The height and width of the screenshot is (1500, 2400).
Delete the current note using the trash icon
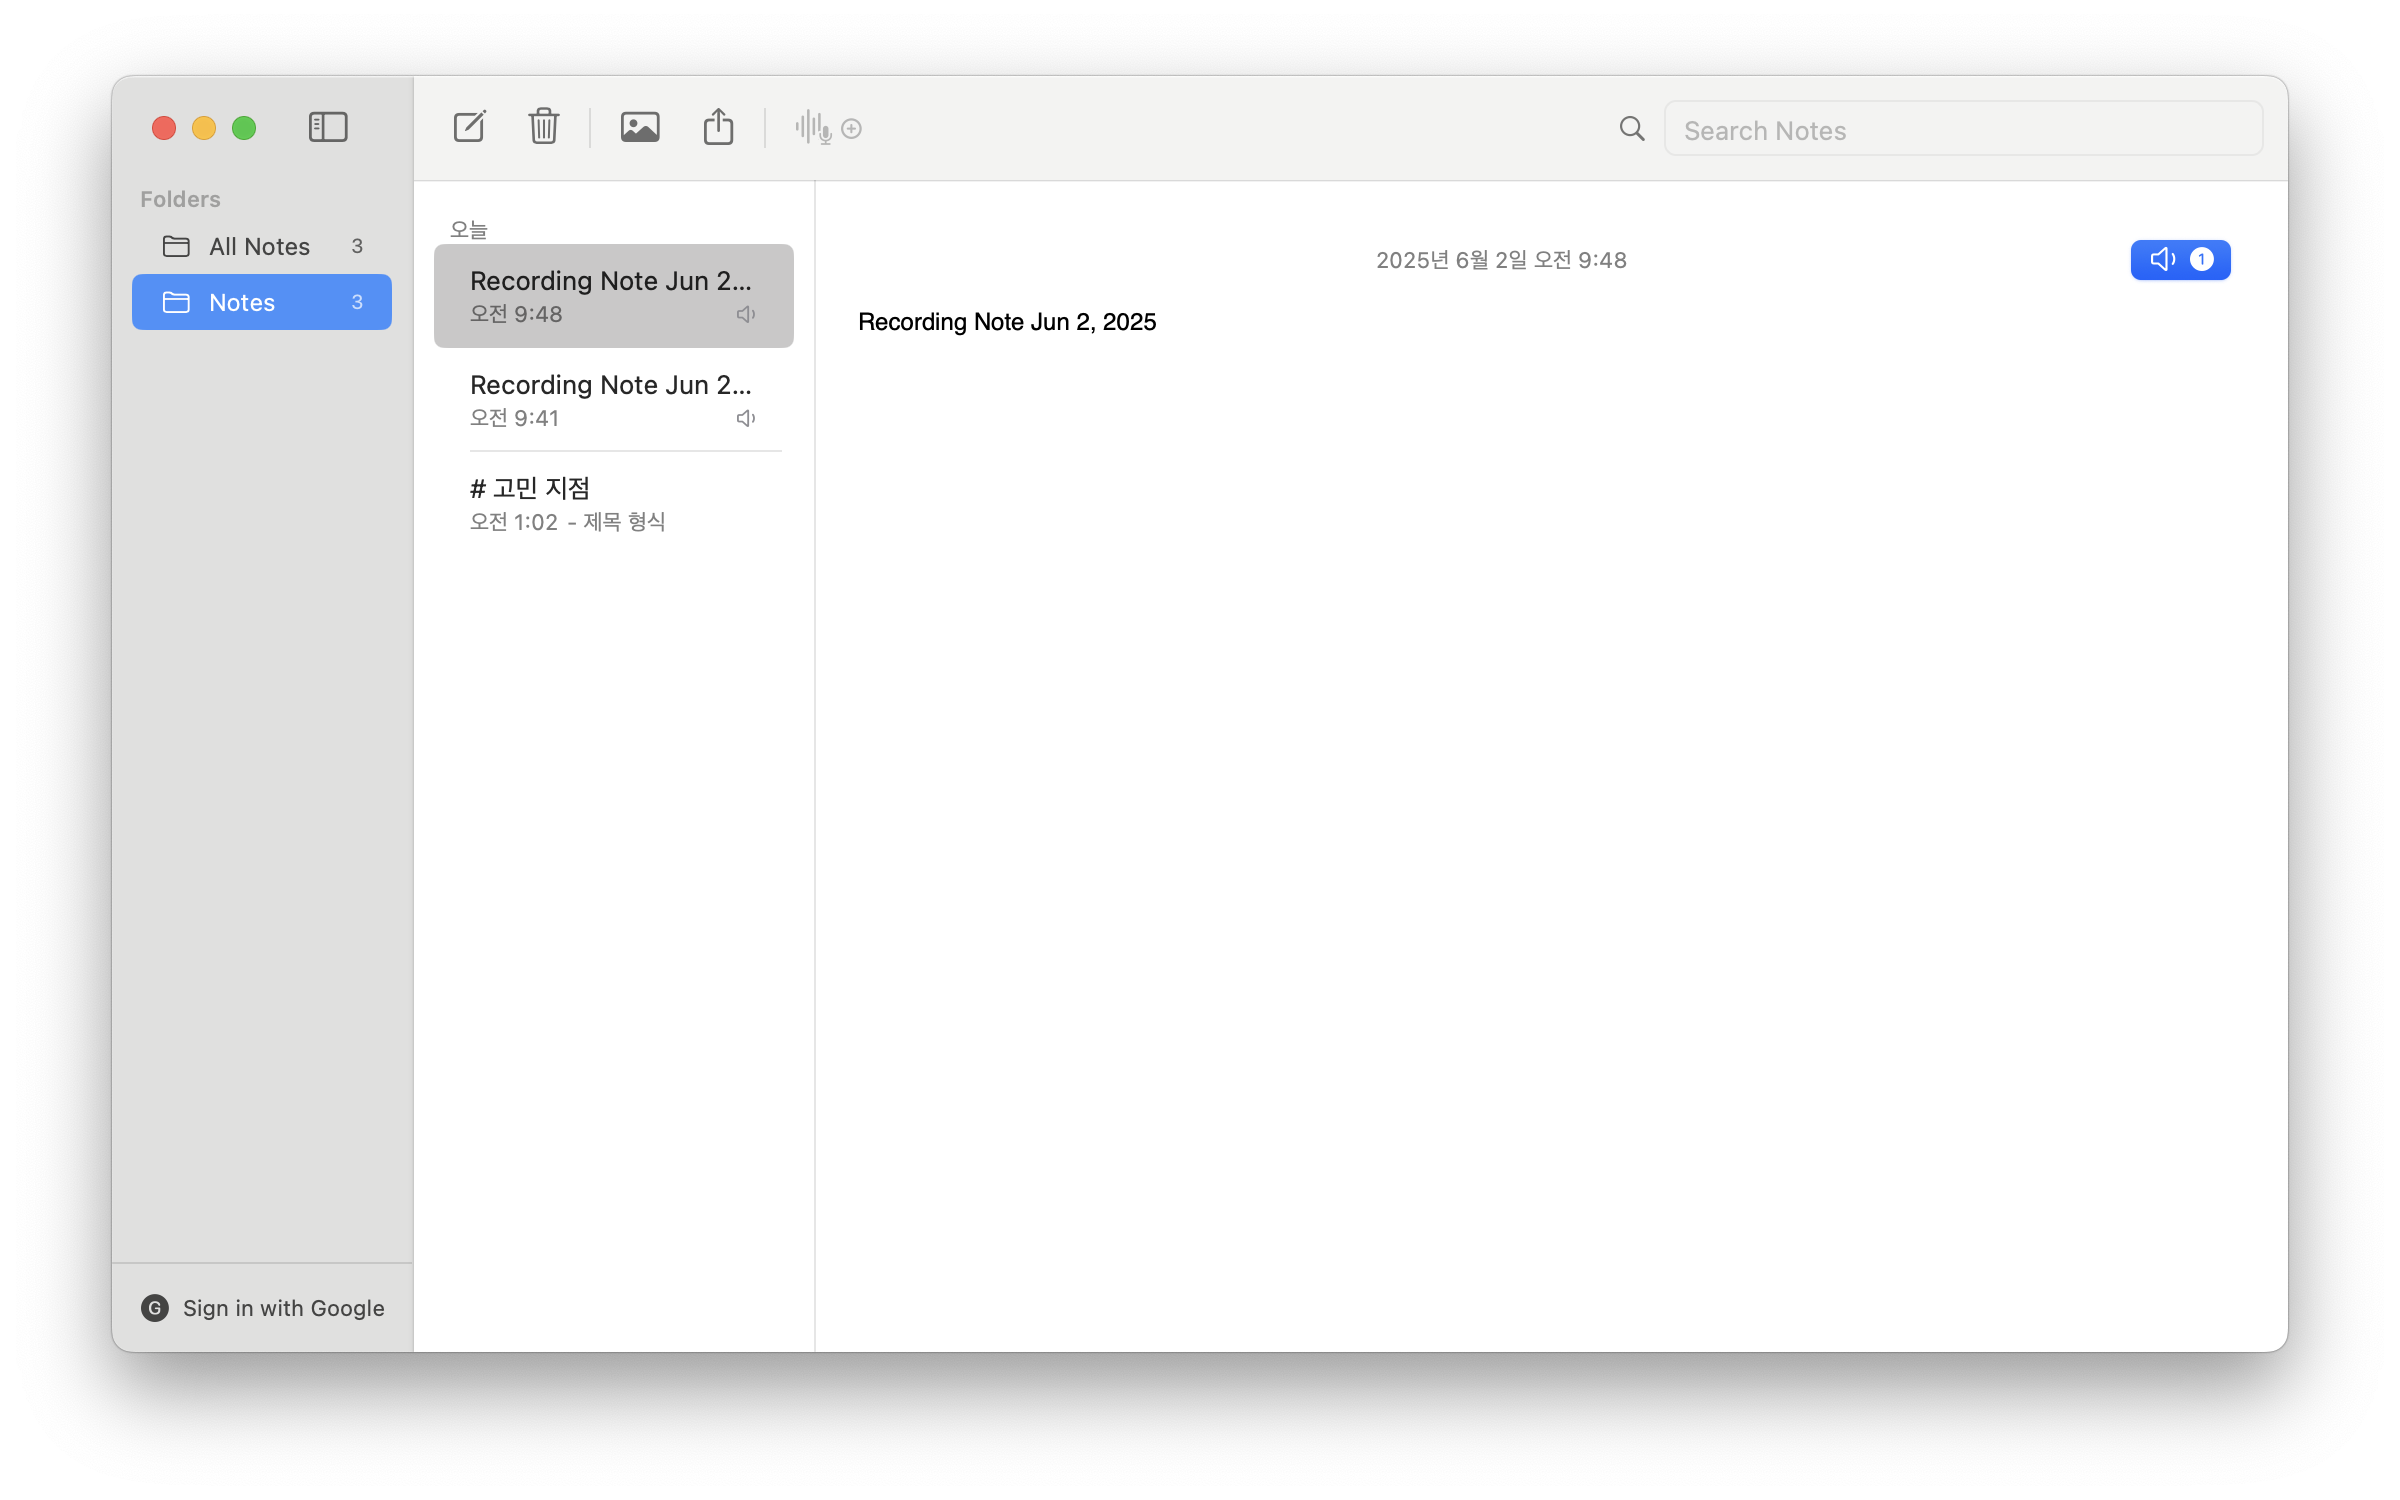click(543, 127)
